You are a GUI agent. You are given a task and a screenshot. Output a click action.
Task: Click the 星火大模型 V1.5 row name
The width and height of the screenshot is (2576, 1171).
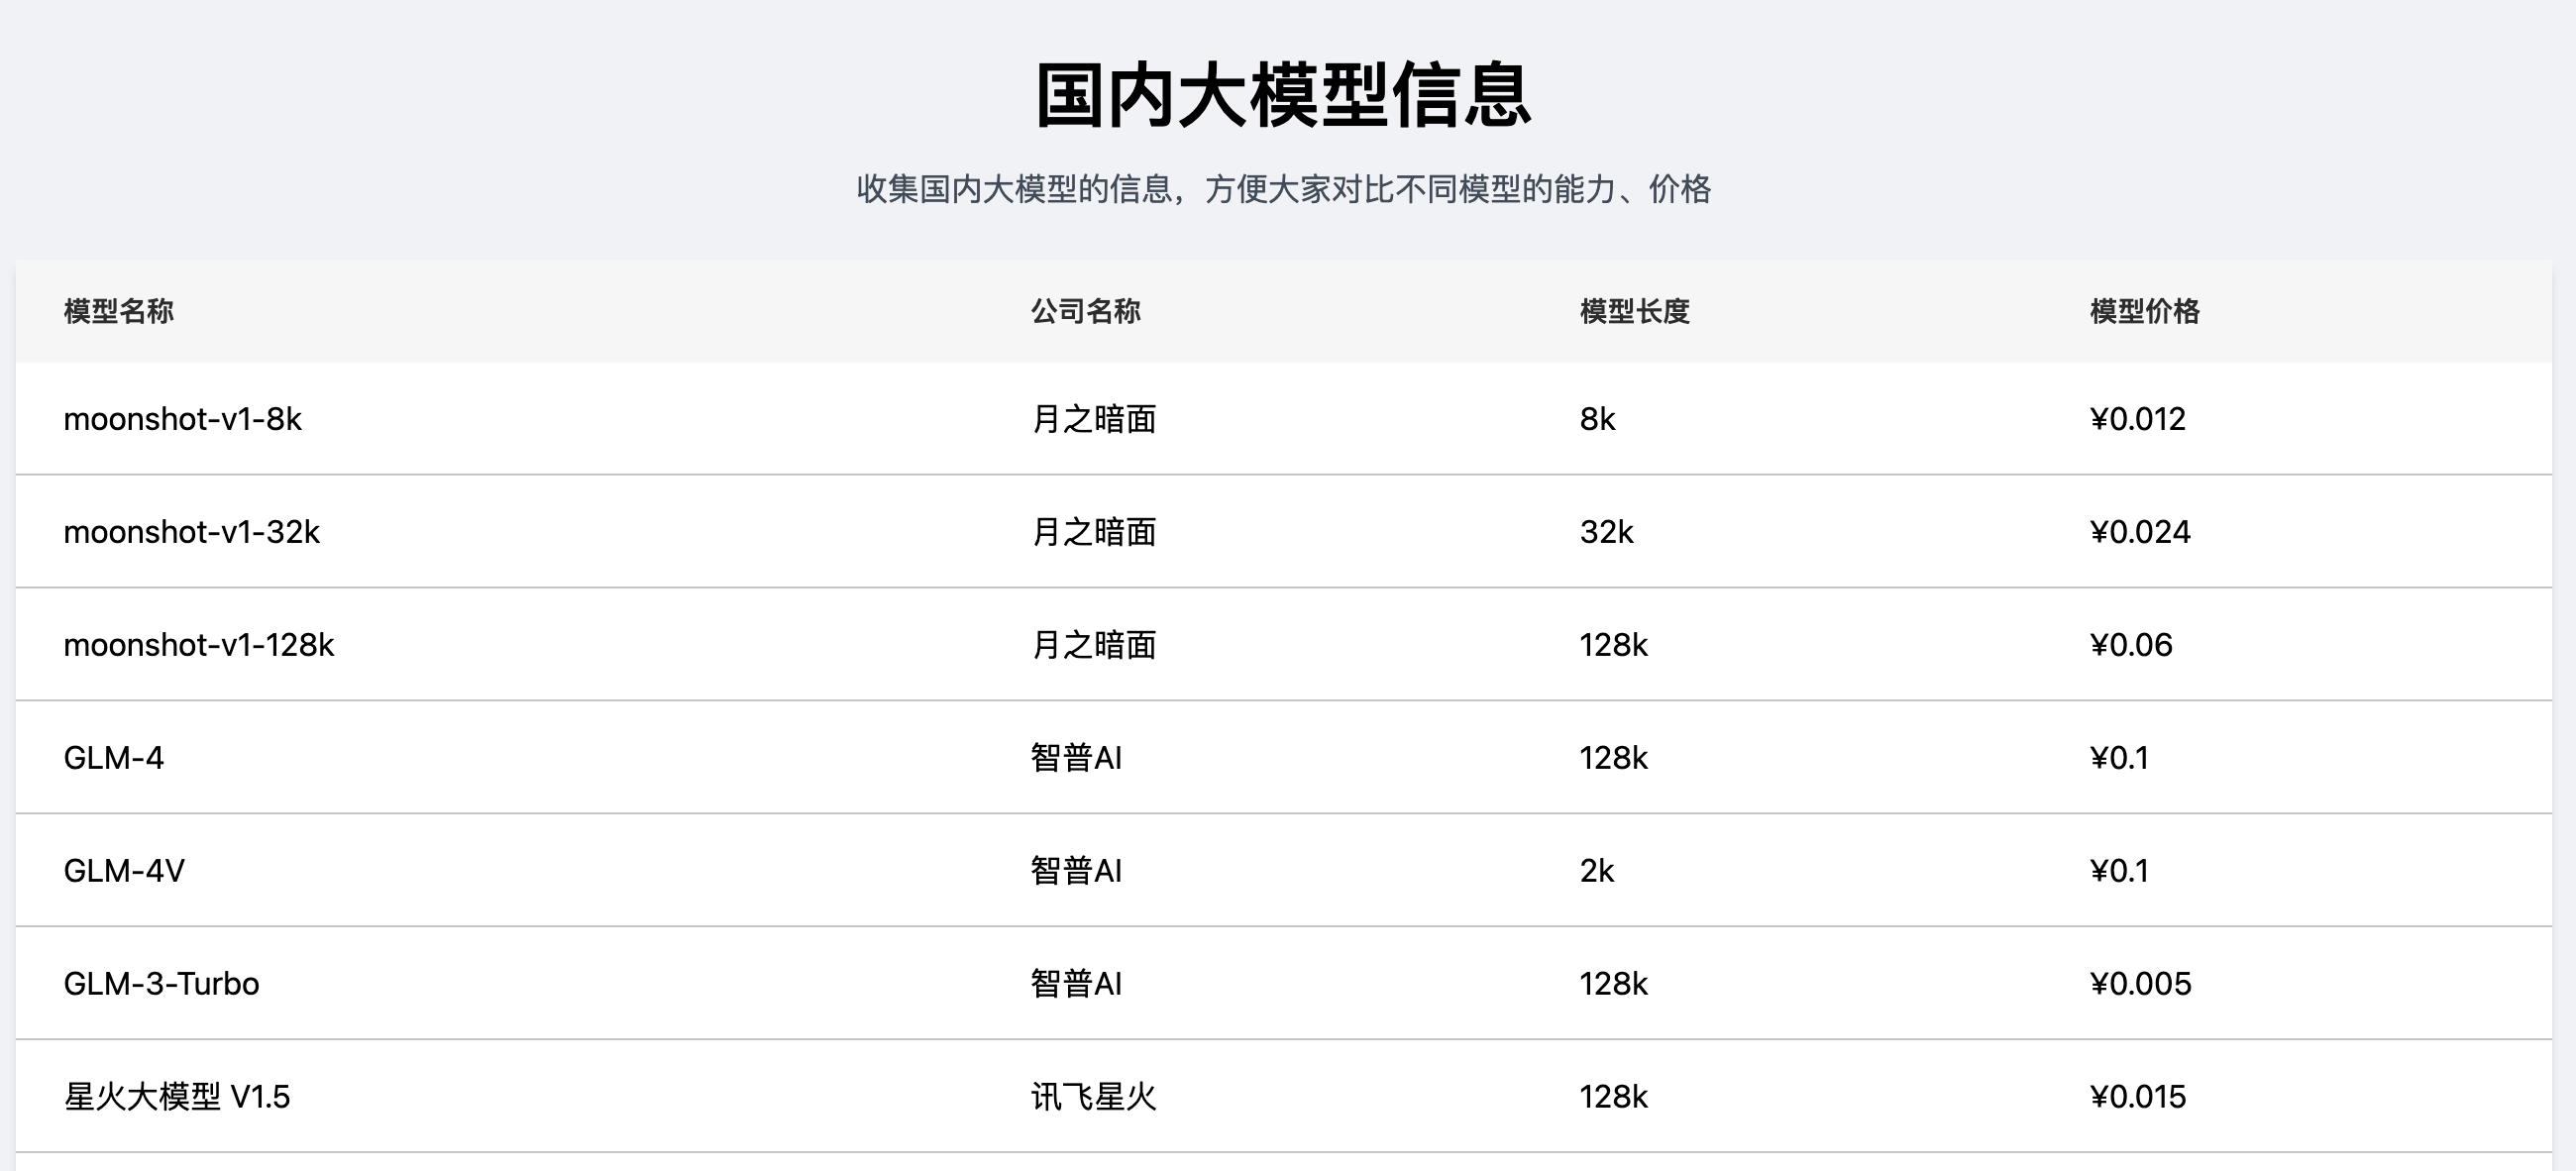click(x=177, y=1097)
